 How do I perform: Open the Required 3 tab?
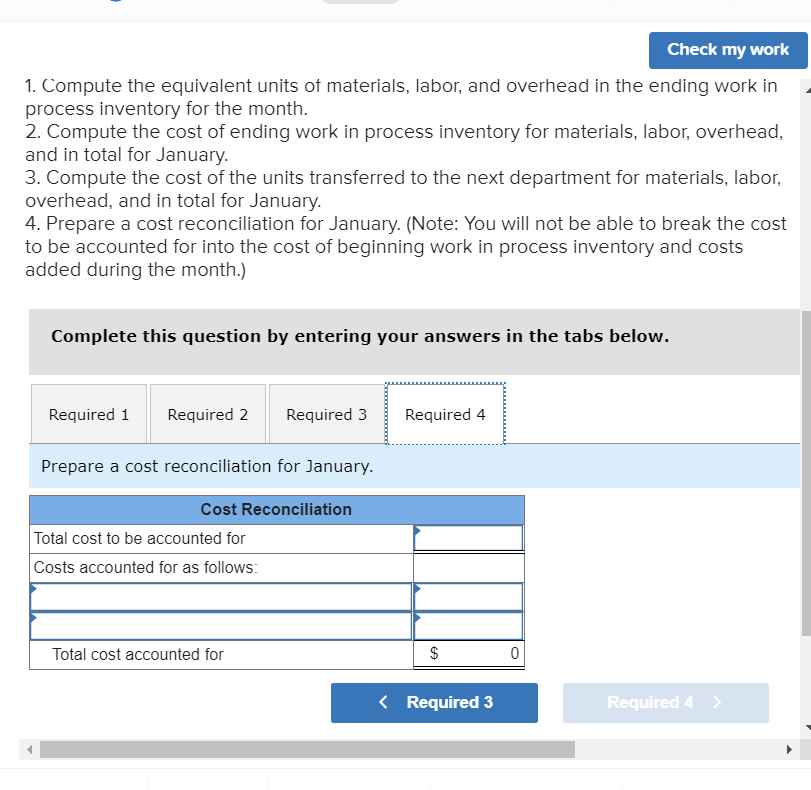pyautogui.click(x=326, y=413)
